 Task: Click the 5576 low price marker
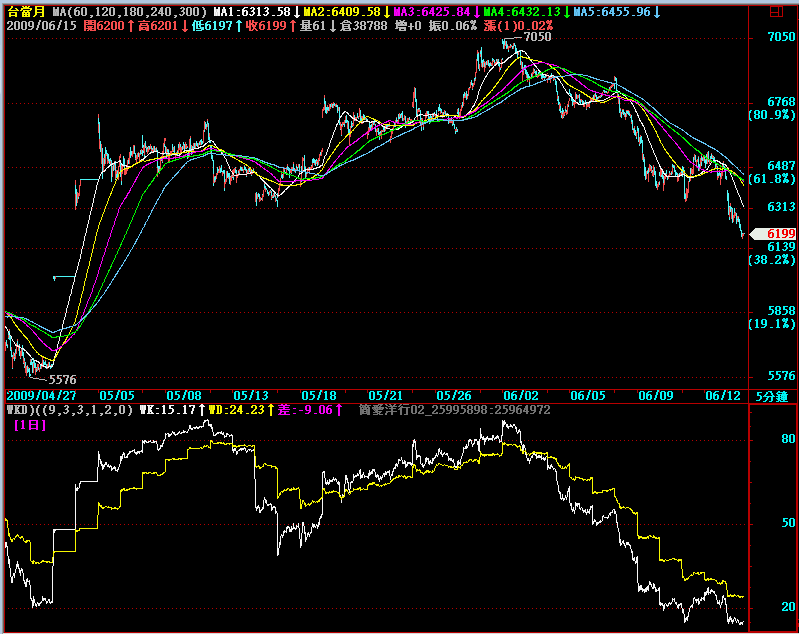[63, 379]
